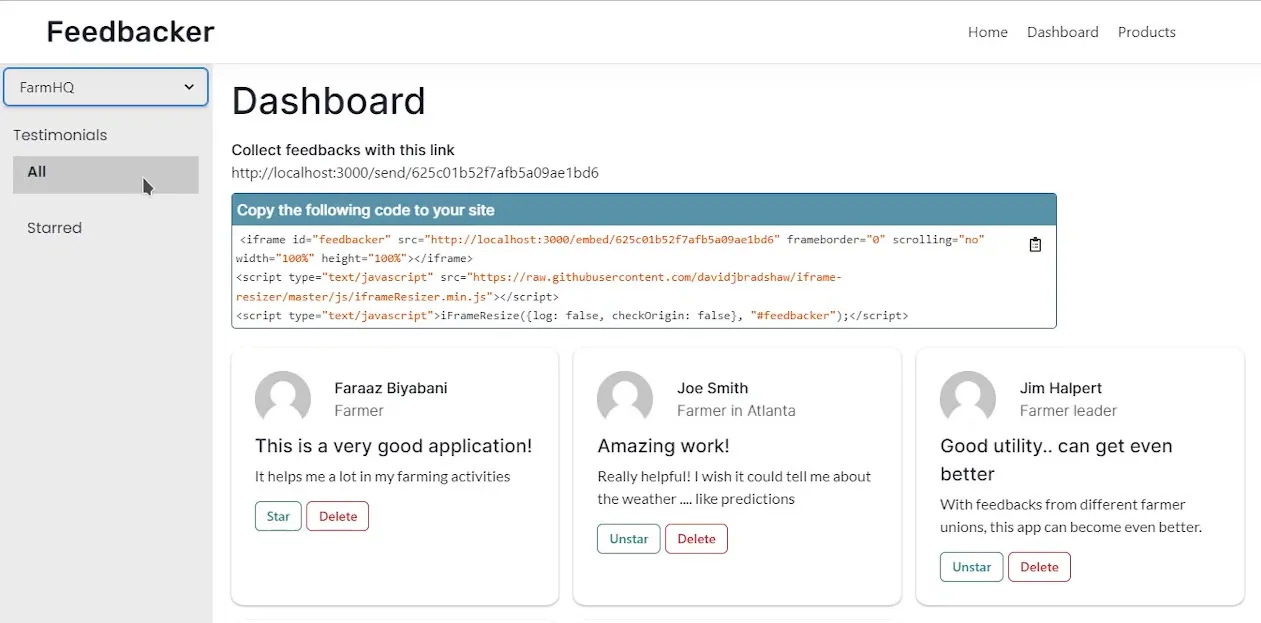Click the Feedbacker logo title
This screenshot has width=1261, height=623.
[131, 32]
